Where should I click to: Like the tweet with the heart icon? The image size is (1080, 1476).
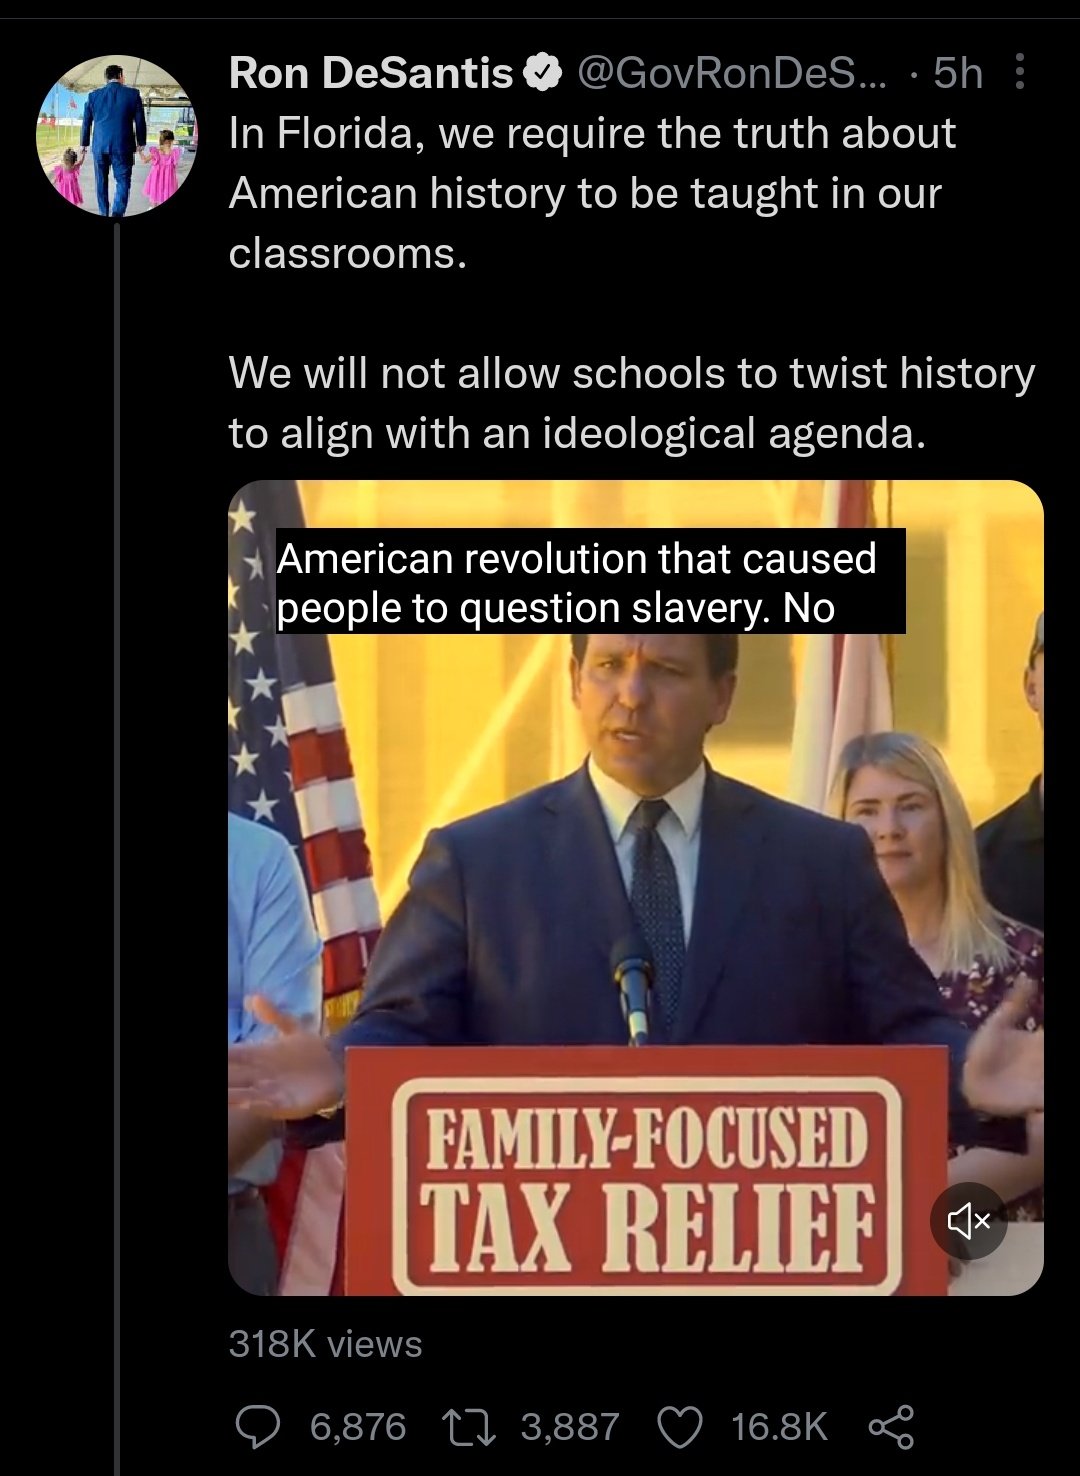[680, 1426]
